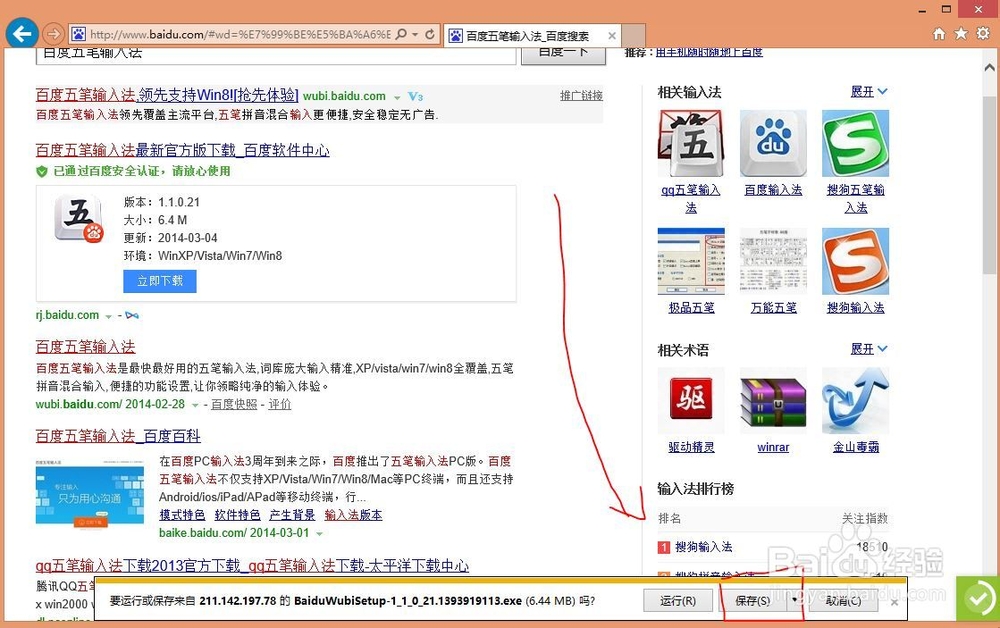
Task: Open qq五笔输入法下载2013官方下载 link
Action: click(252, 566)
